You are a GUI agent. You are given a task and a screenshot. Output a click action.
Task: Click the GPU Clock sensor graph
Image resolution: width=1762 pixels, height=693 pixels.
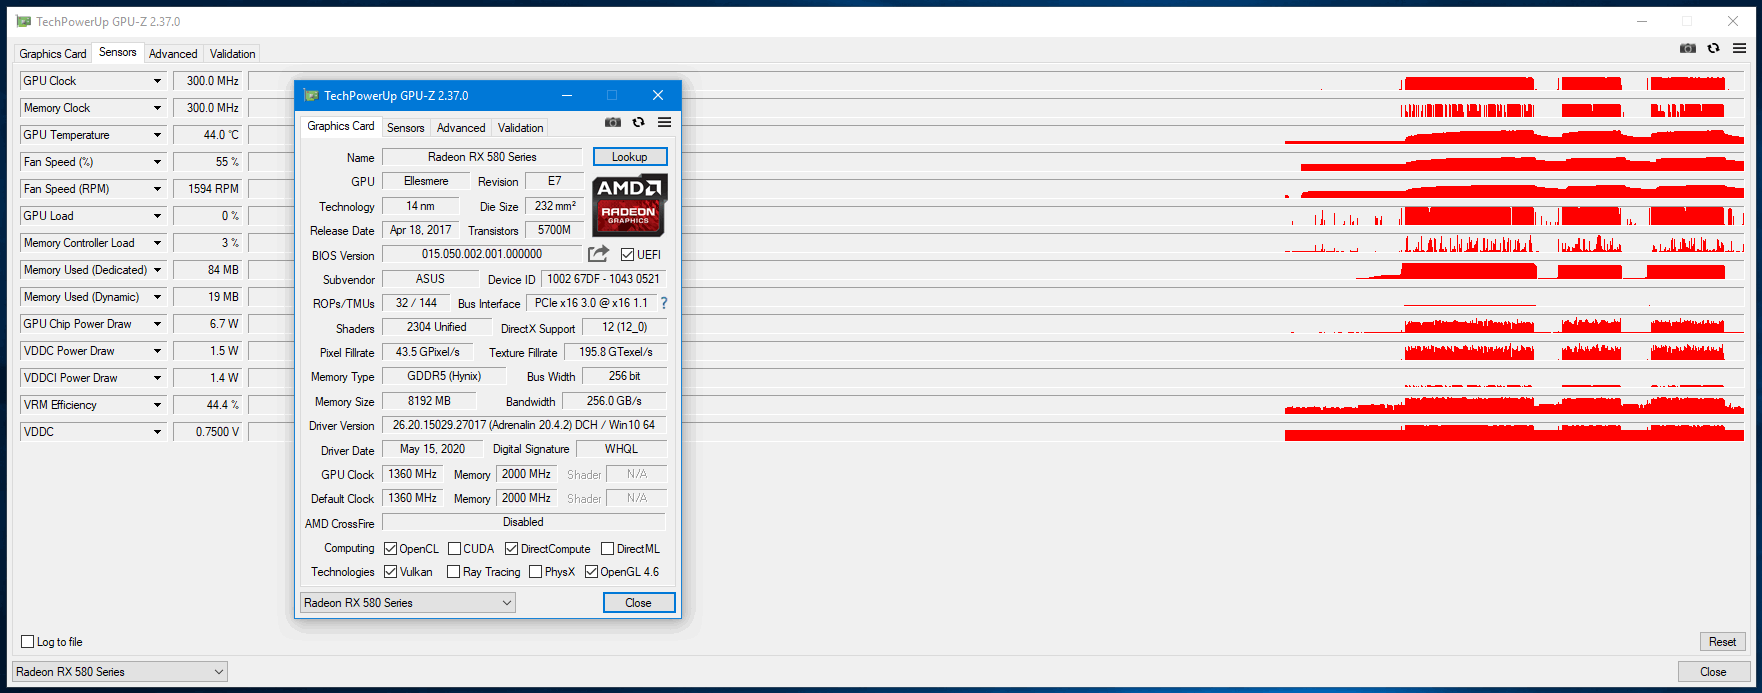pyautogui.click(x=996, y=81)
